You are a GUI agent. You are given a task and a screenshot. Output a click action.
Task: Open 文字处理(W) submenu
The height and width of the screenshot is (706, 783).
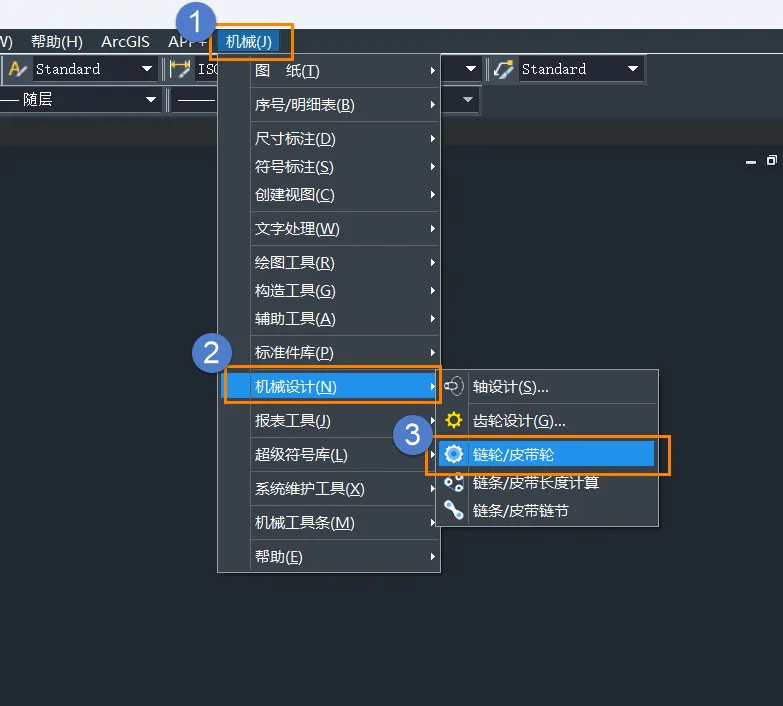coord(345,228)
